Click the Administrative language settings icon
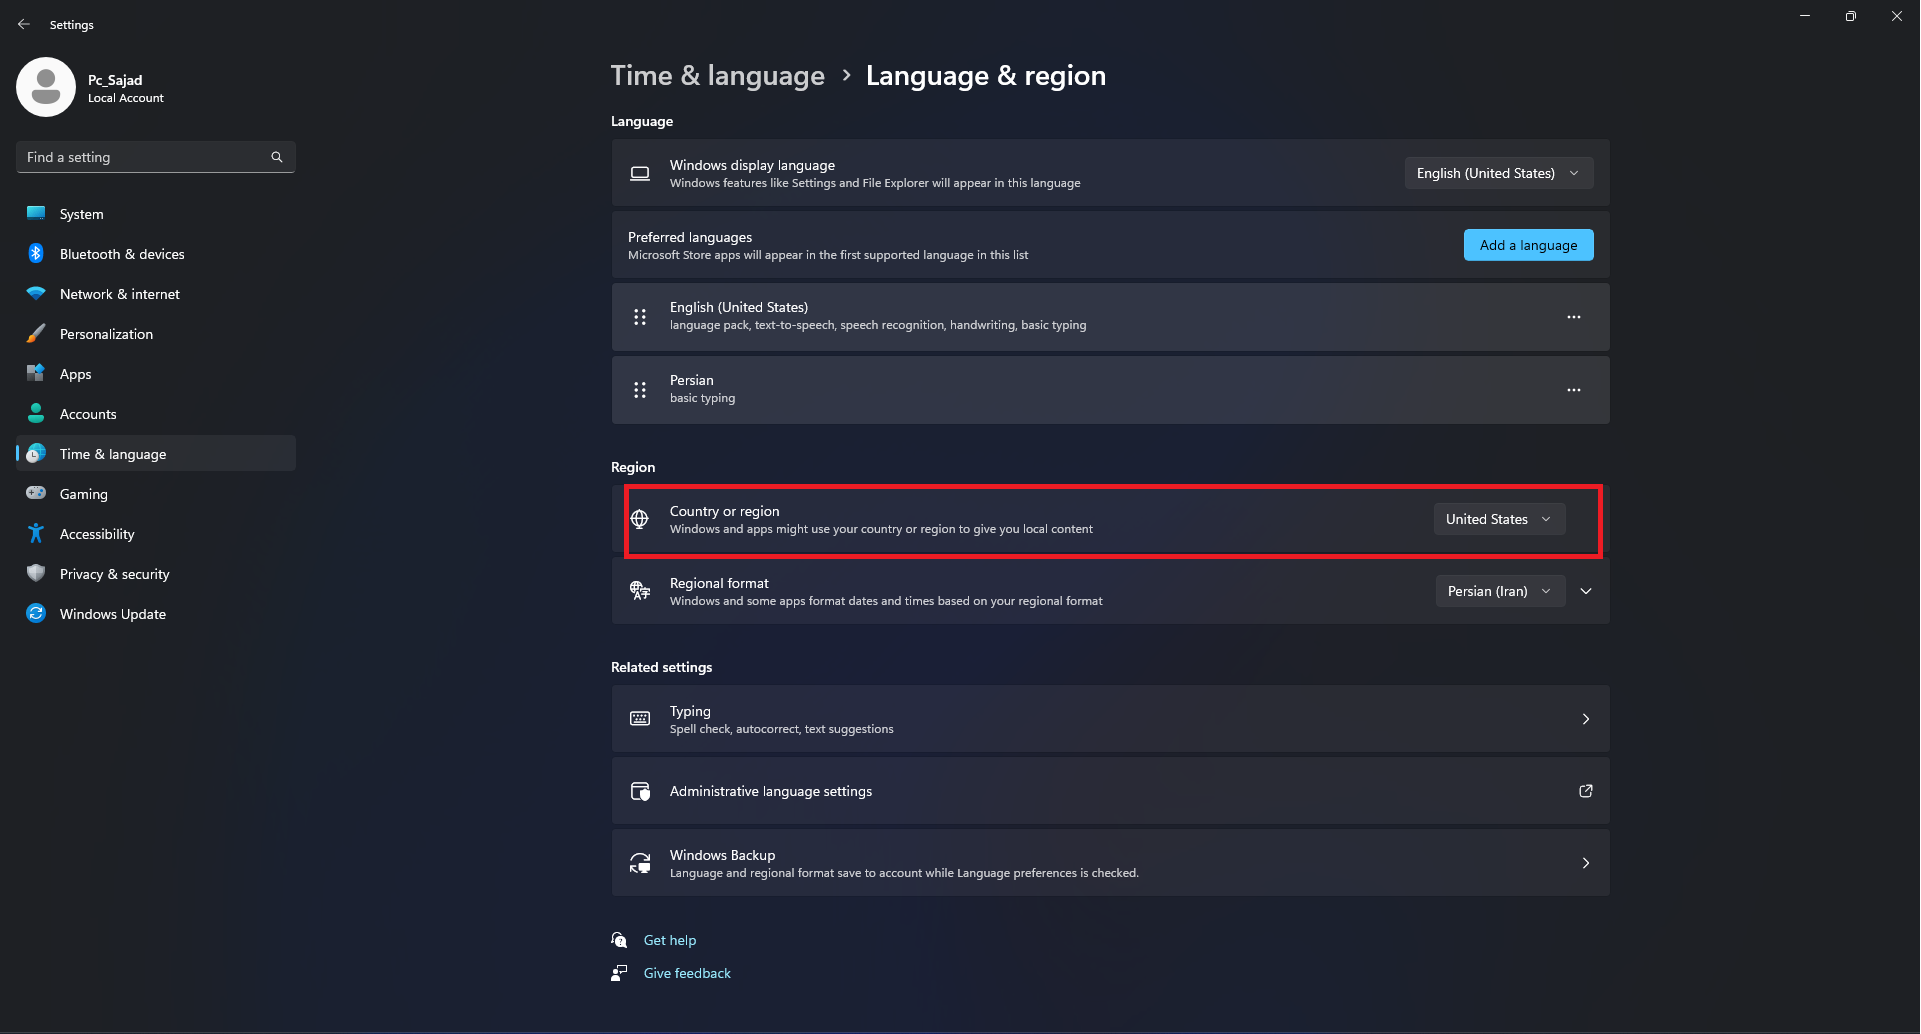The height and width of the screenshot is (1034, 1921). [640, 791]
